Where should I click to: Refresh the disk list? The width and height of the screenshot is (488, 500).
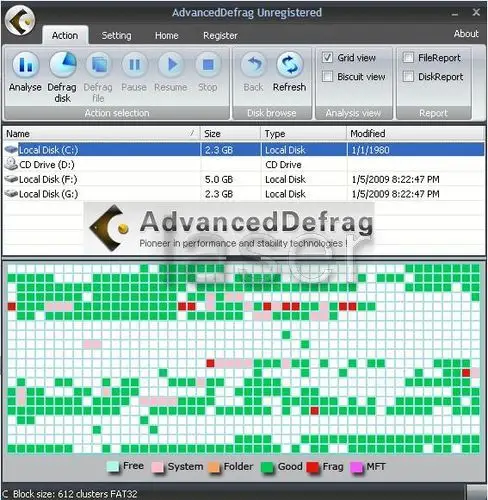(290, 64)
